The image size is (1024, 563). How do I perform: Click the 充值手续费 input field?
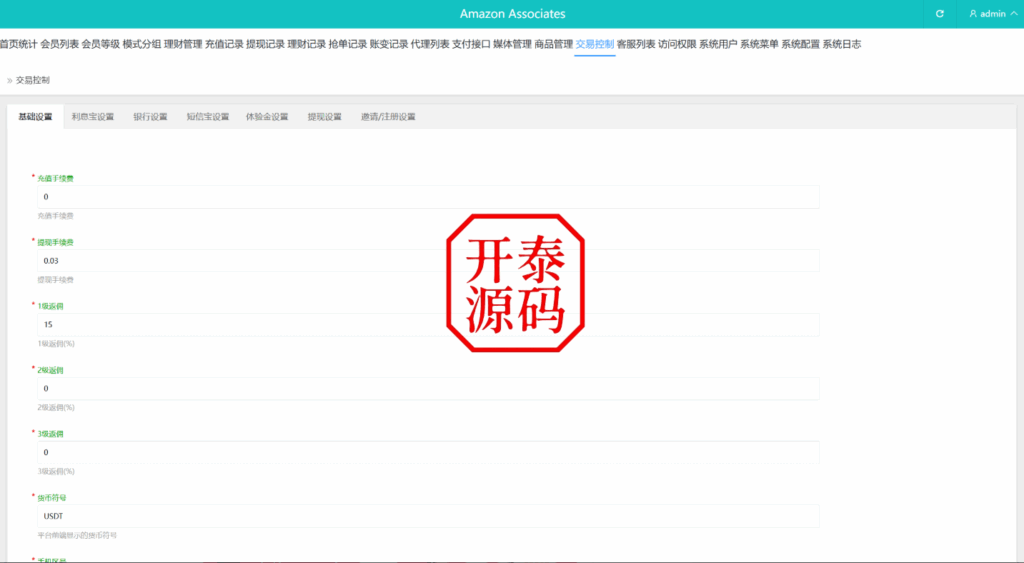(428, 197)
